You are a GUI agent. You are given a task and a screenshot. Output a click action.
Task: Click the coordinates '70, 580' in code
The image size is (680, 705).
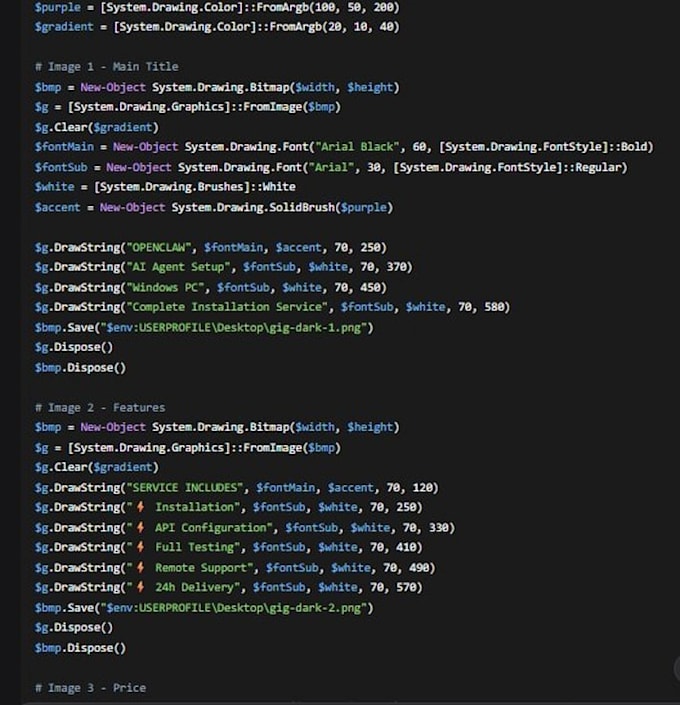[480, 307]
